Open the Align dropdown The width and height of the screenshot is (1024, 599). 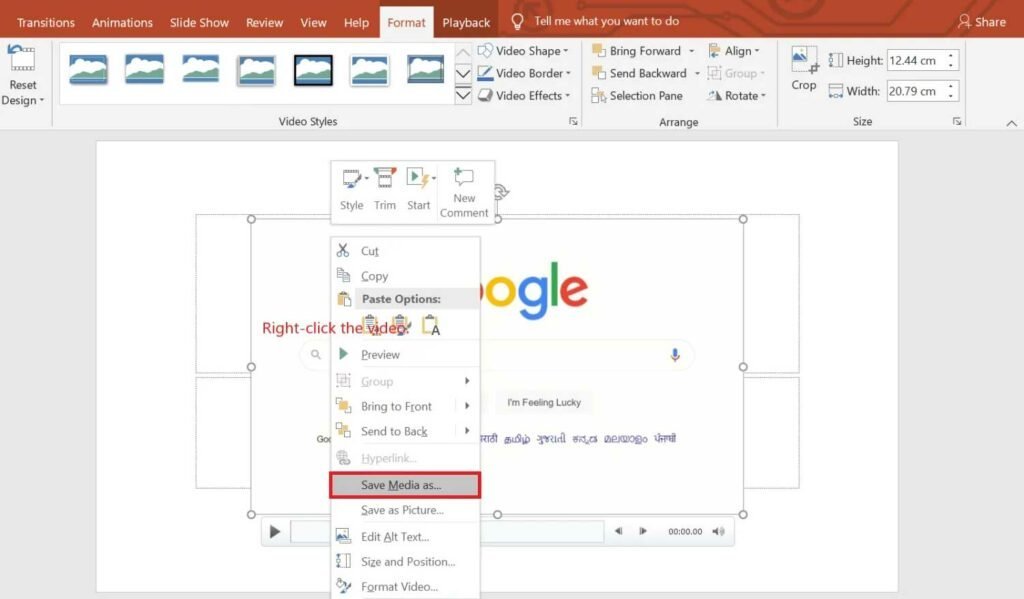734,51
